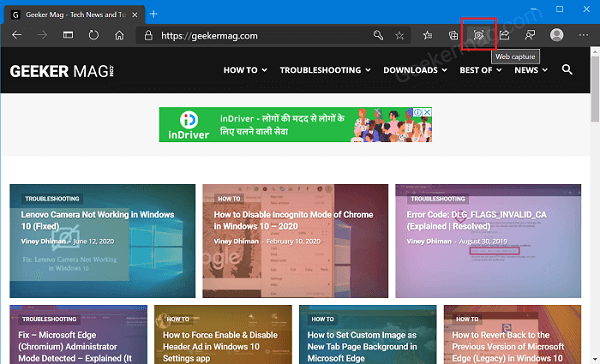Click the vertical page scrollbar thumb

tap(595, 89)
